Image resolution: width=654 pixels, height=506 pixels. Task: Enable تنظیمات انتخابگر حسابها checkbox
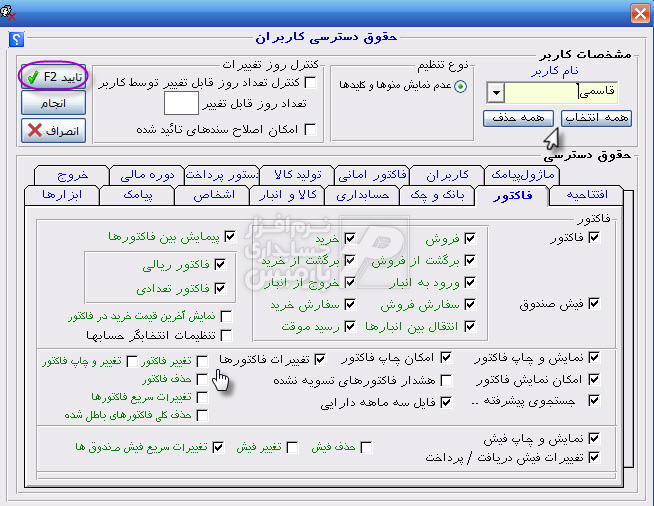[x=226, y=335]
